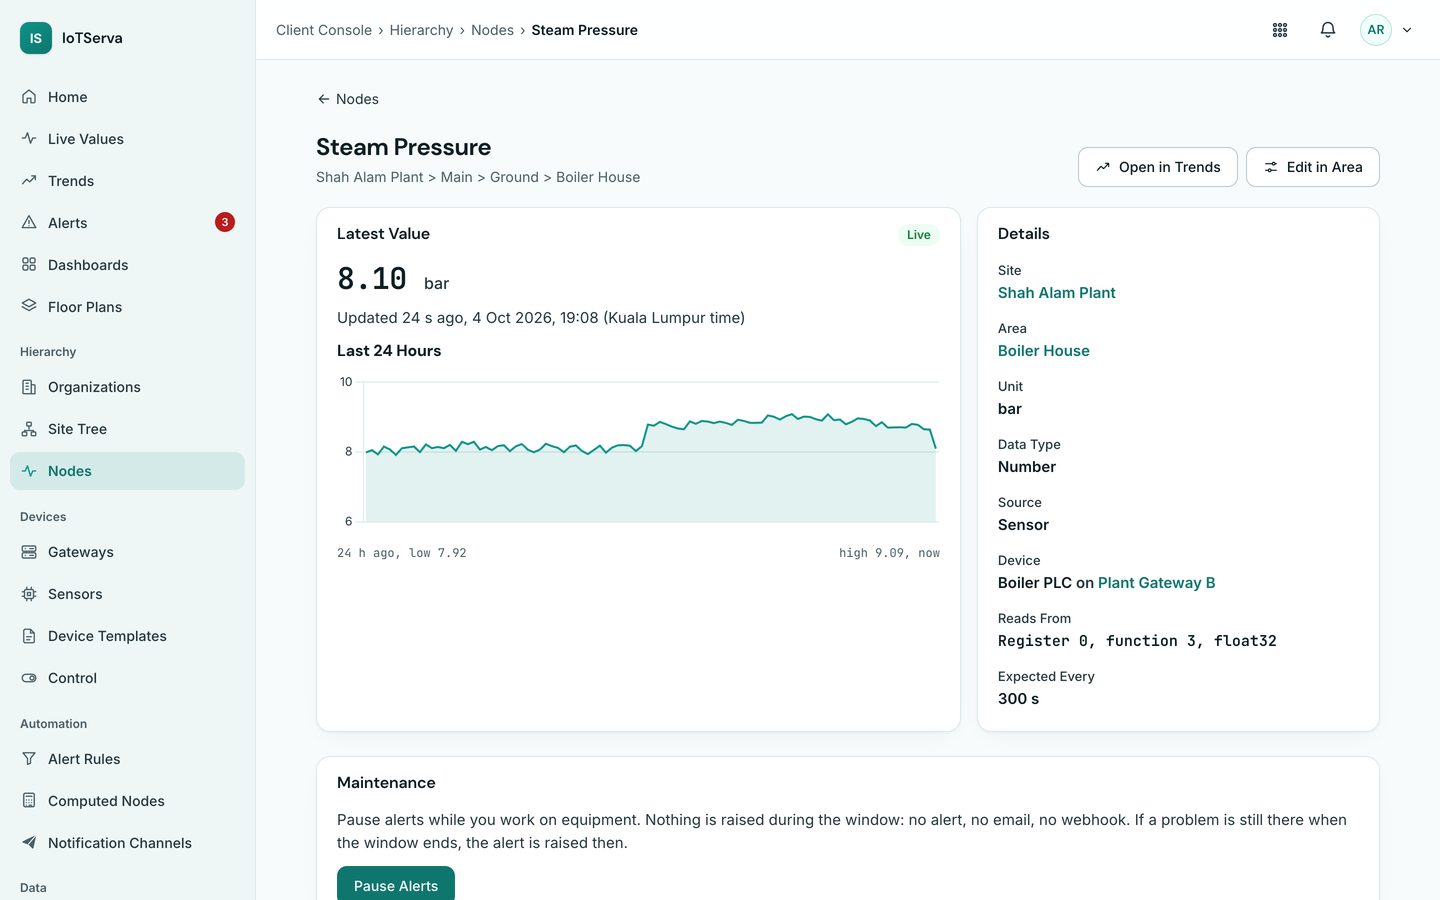Screen dimensions: 1440x900
Task: Click the Sensors chip icon
Action: click(x=29, y=594)
